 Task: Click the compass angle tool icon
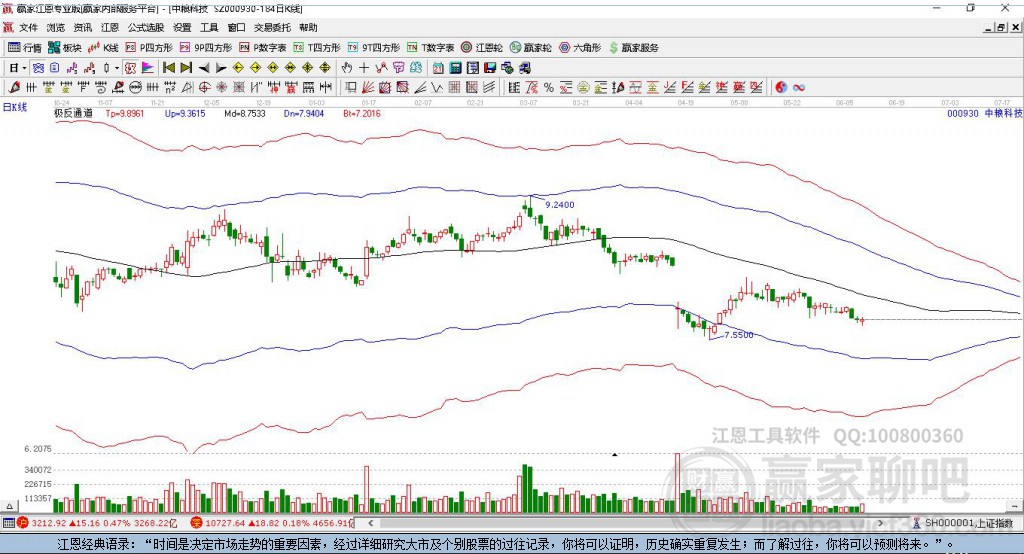tap(187, 87)
